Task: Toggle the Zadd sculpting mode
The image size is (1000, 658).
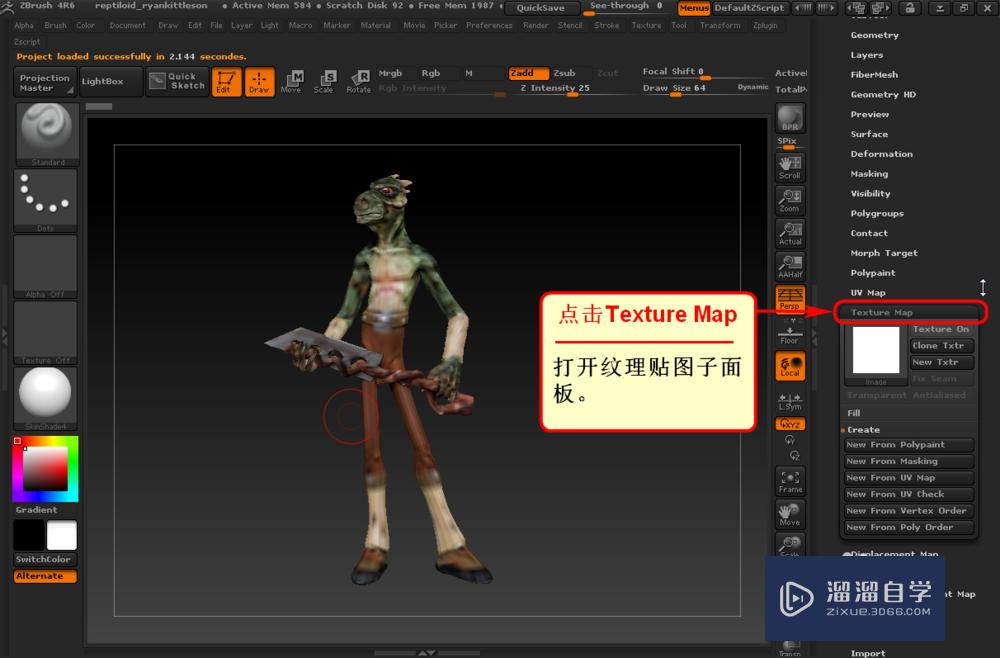Action: click(529, 73)
